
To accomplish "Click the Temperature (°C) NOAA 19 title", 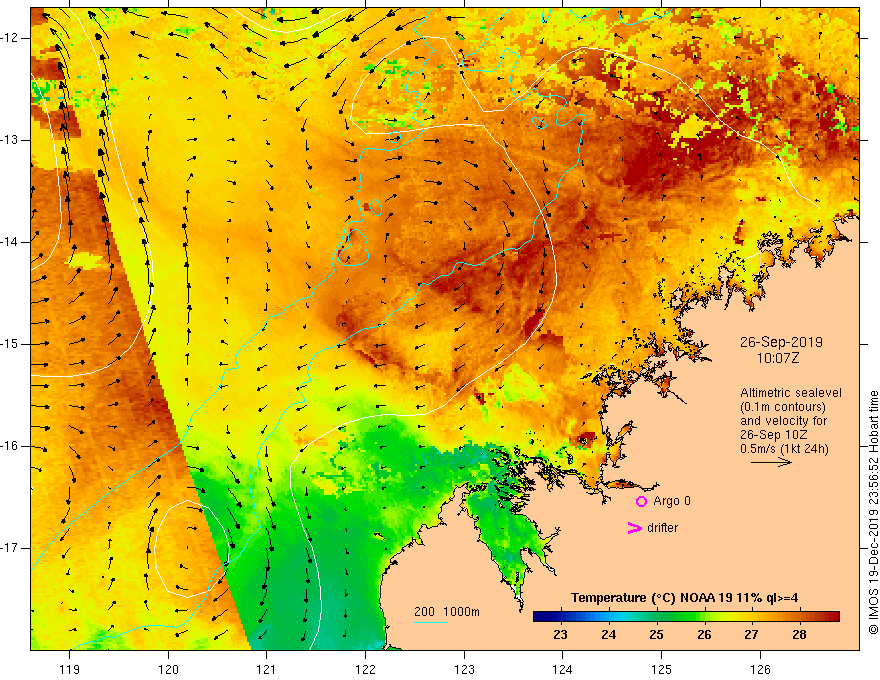I will point(684,598).
